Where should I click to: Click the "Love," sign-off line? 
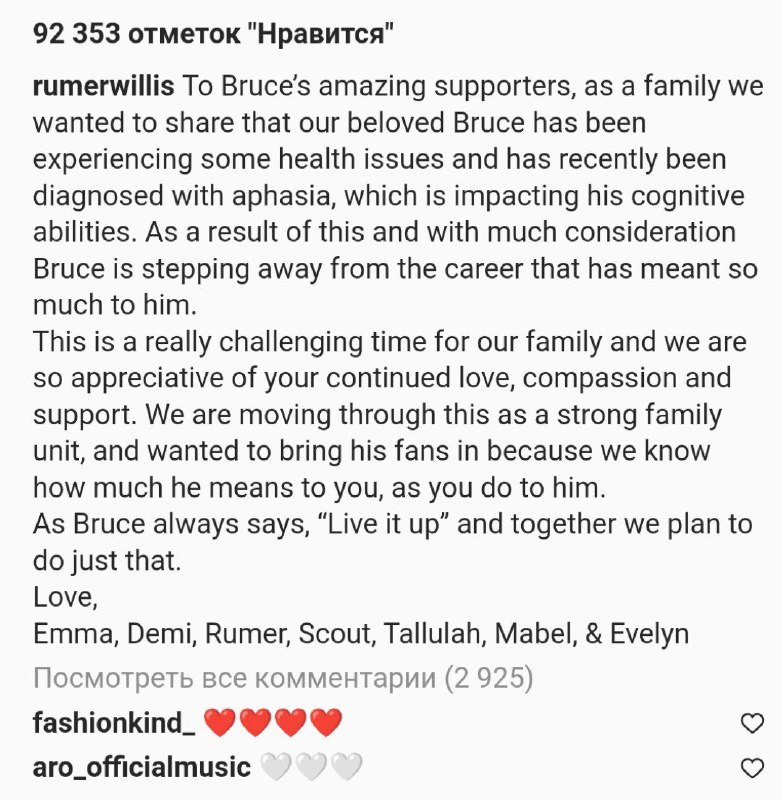(x=65, y=597)
